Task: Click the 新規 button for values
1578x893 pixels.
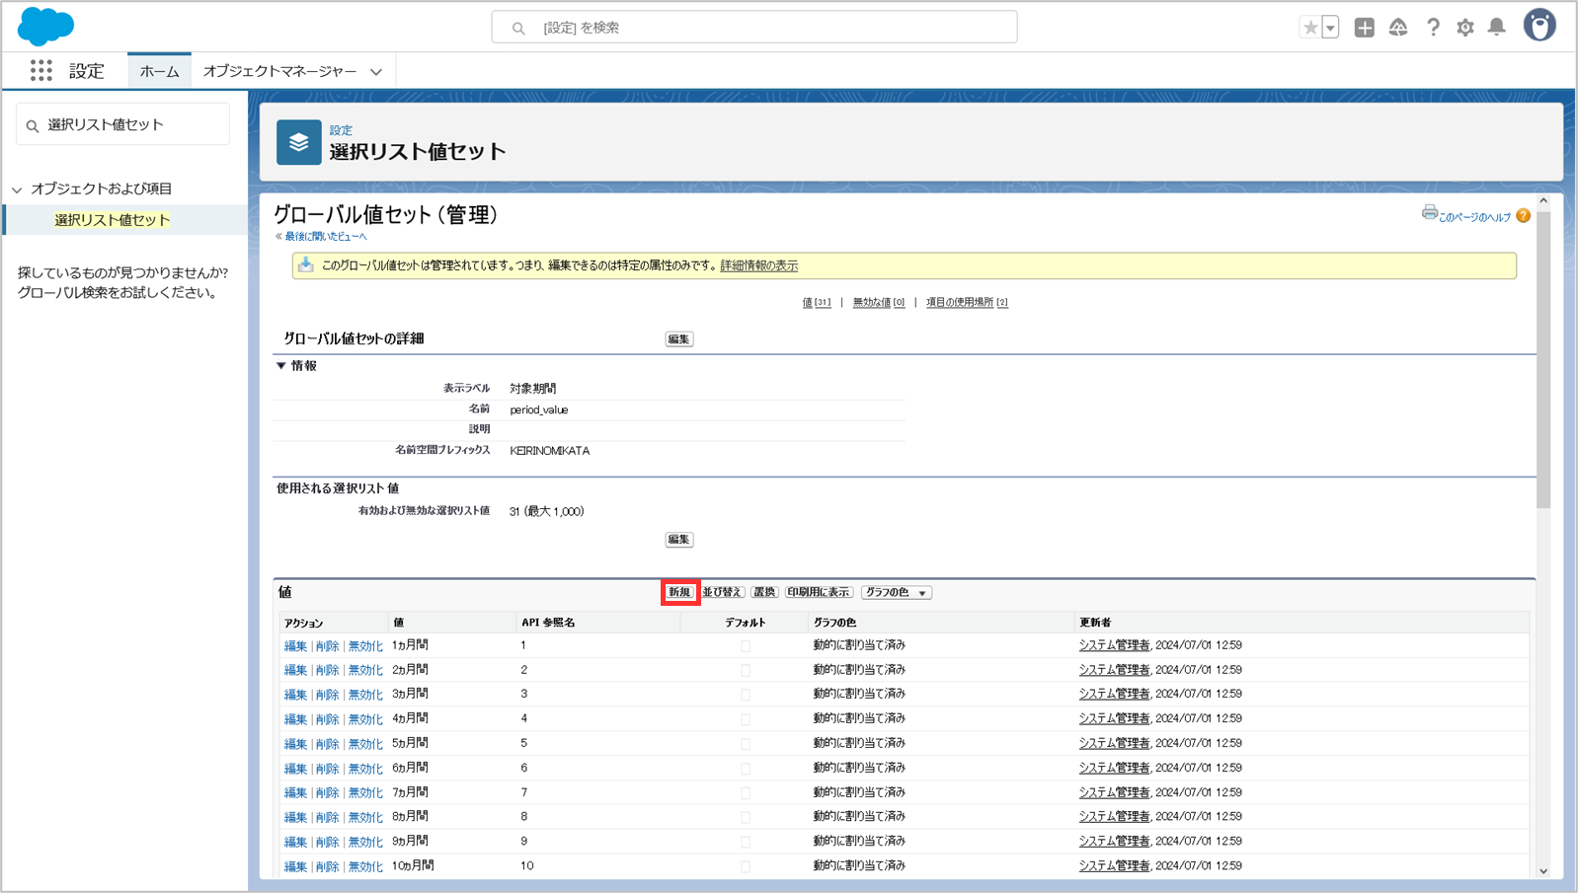Action: coord(679,593)
